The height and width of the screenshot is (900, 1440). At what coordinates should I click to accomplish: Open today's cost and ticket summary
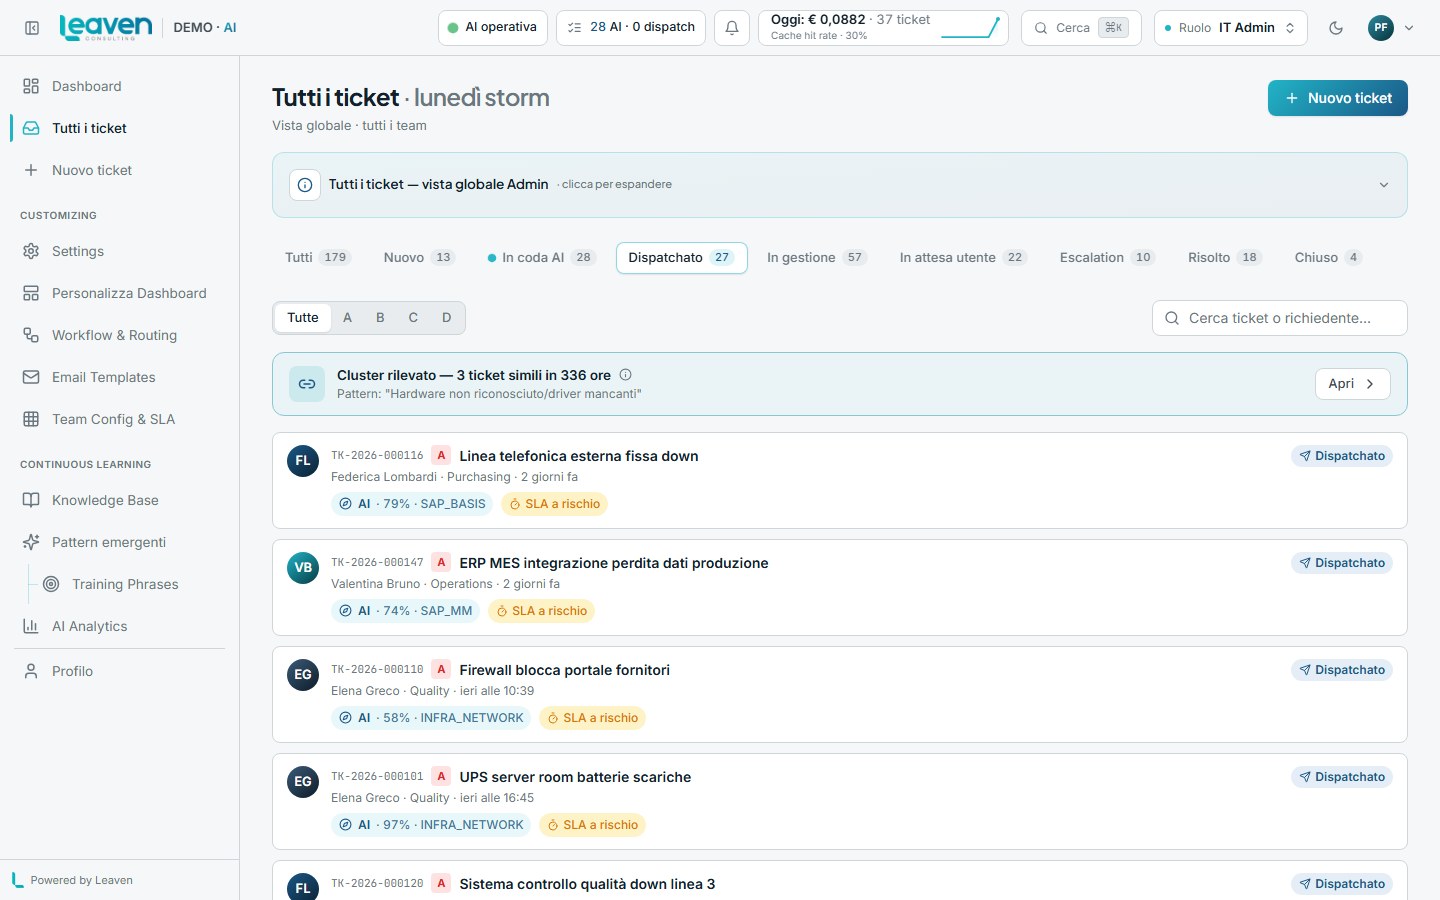click(x=884, y=28)
